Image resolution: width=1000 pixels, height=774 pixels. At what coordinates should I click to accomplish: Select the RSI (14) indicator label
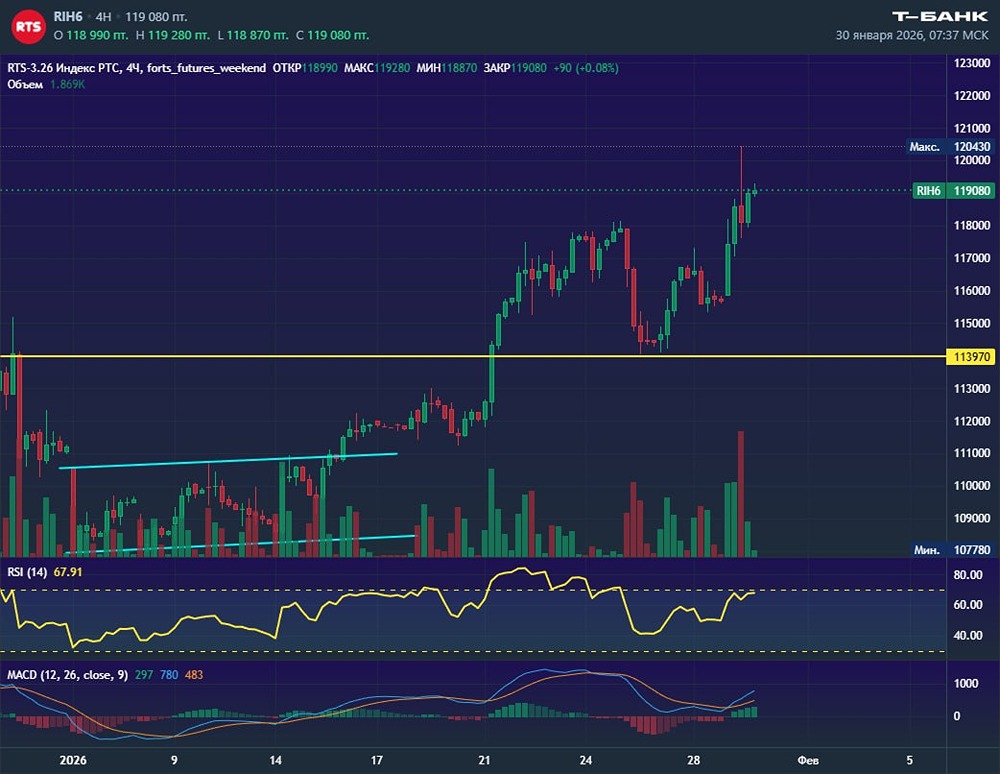coord(26,571)
